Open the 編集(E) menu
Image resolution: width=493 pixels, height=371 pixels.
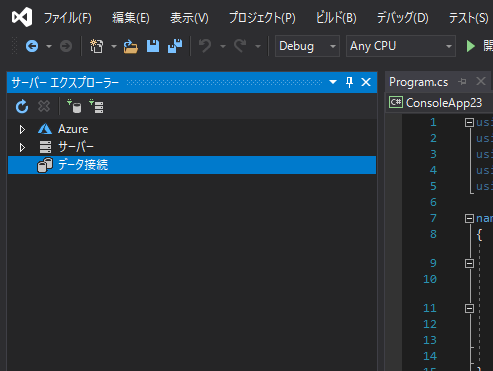131,18
